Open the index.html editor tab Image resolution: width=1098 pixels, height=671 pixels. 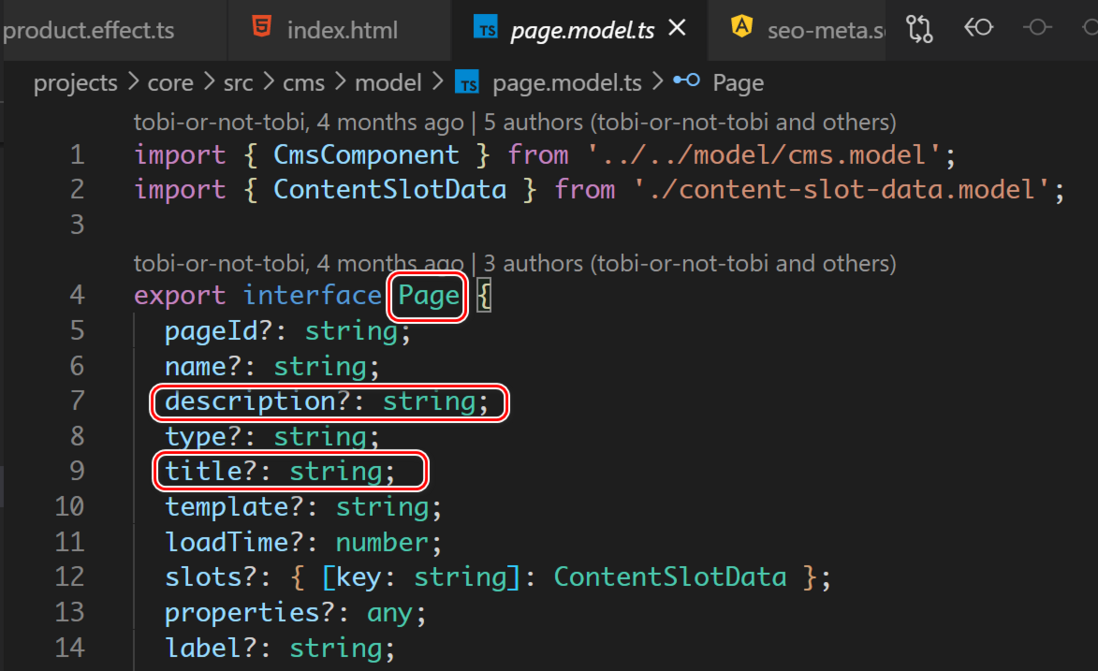tap(340, 30)
